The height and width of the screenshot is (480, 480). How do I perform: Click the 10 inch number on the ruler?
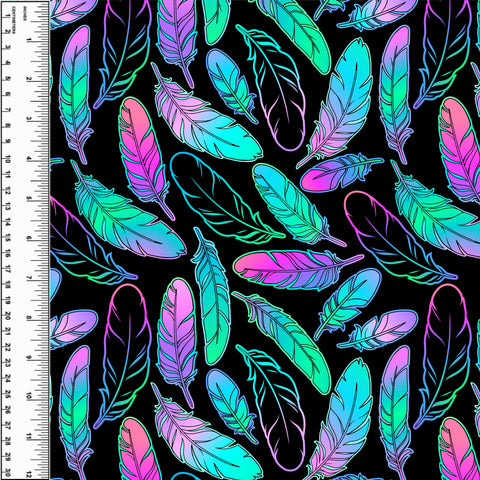click(29, 396)
